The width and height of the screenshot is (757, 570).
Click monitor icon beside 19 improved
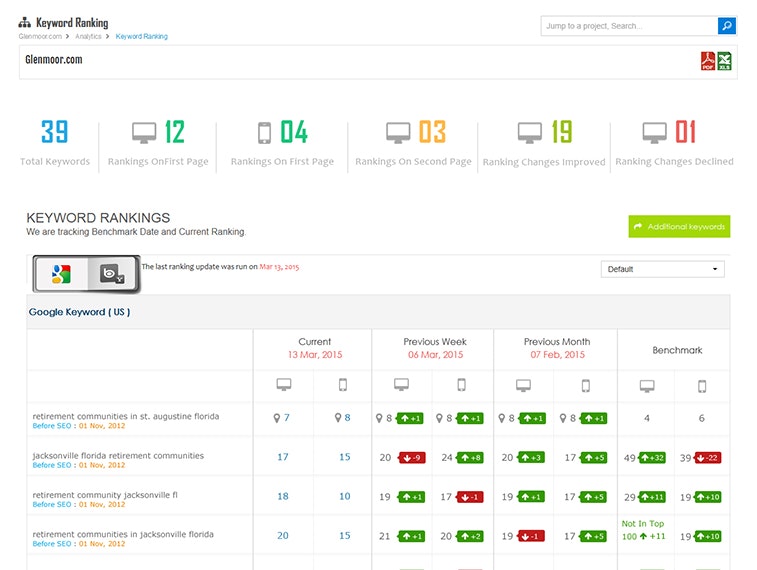(x=530, y=132)
